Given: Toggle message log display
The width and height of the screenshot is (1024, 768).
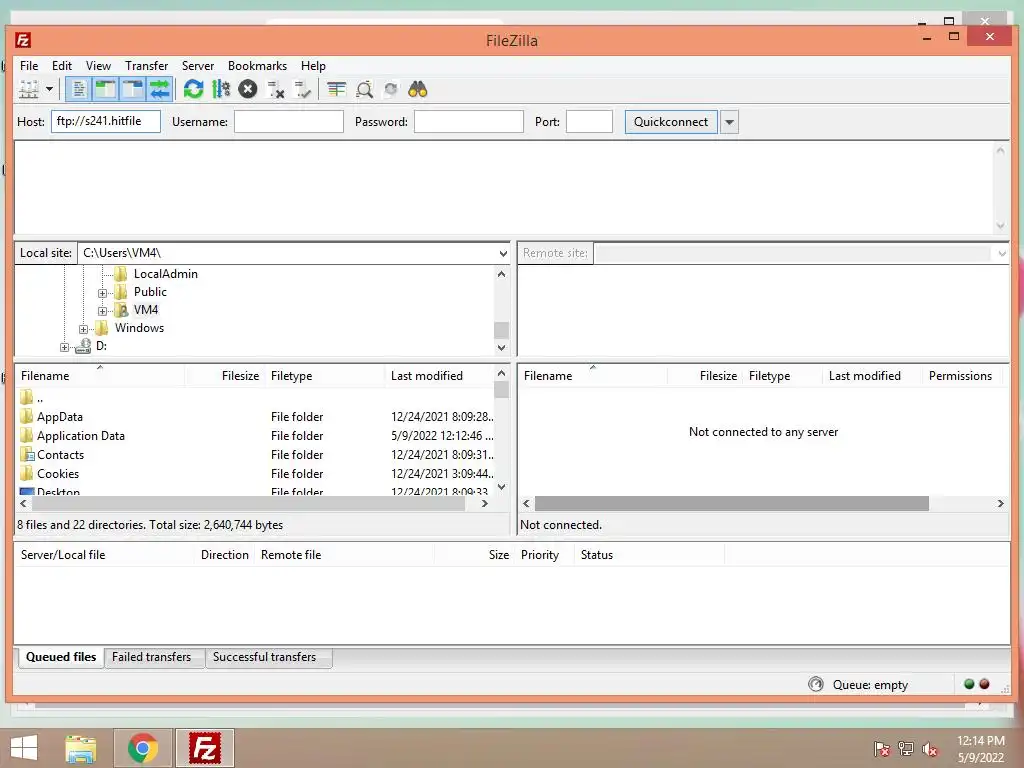Looking at the screenshot, I should [x=78, y=89].
